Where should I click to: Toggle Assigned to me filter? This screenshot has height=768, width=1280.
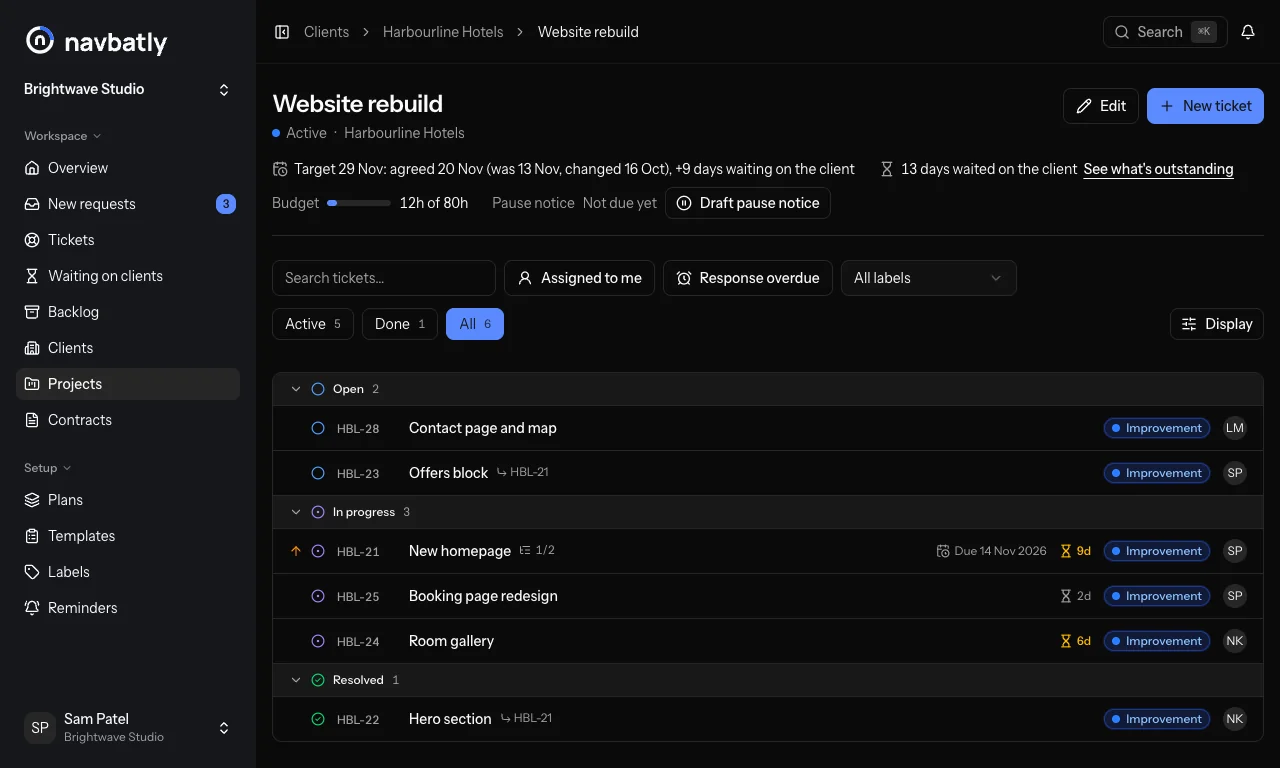[x=579, y=278]
